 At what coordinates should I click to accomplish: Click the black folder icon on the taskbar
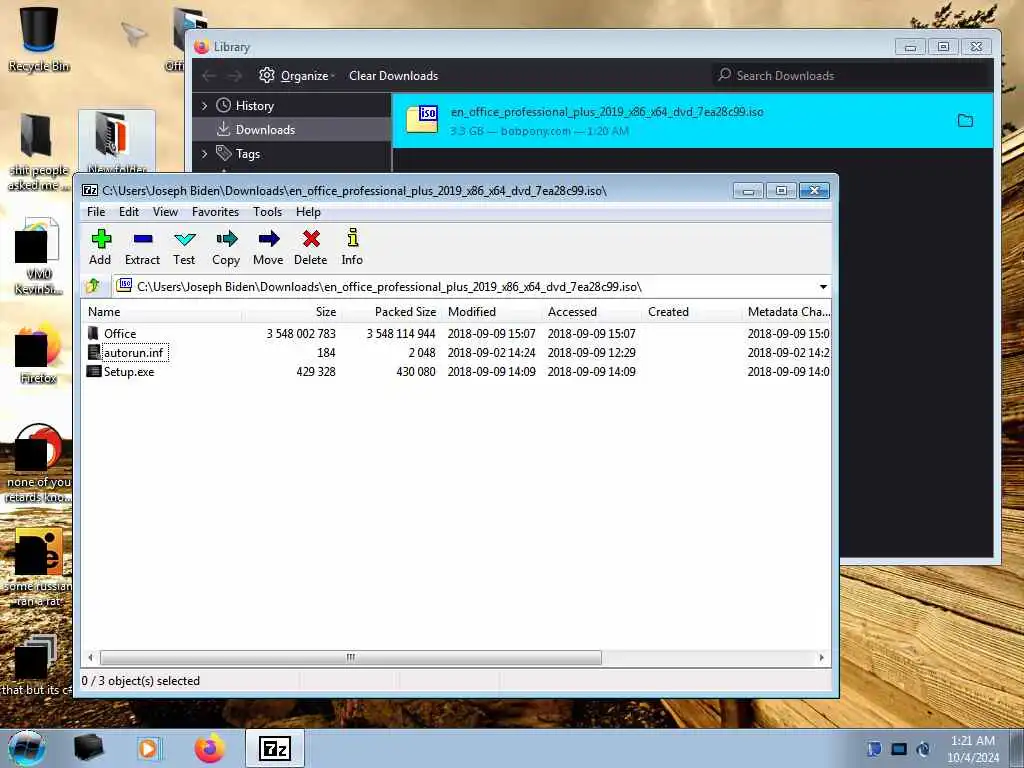(x=88, y=748)
